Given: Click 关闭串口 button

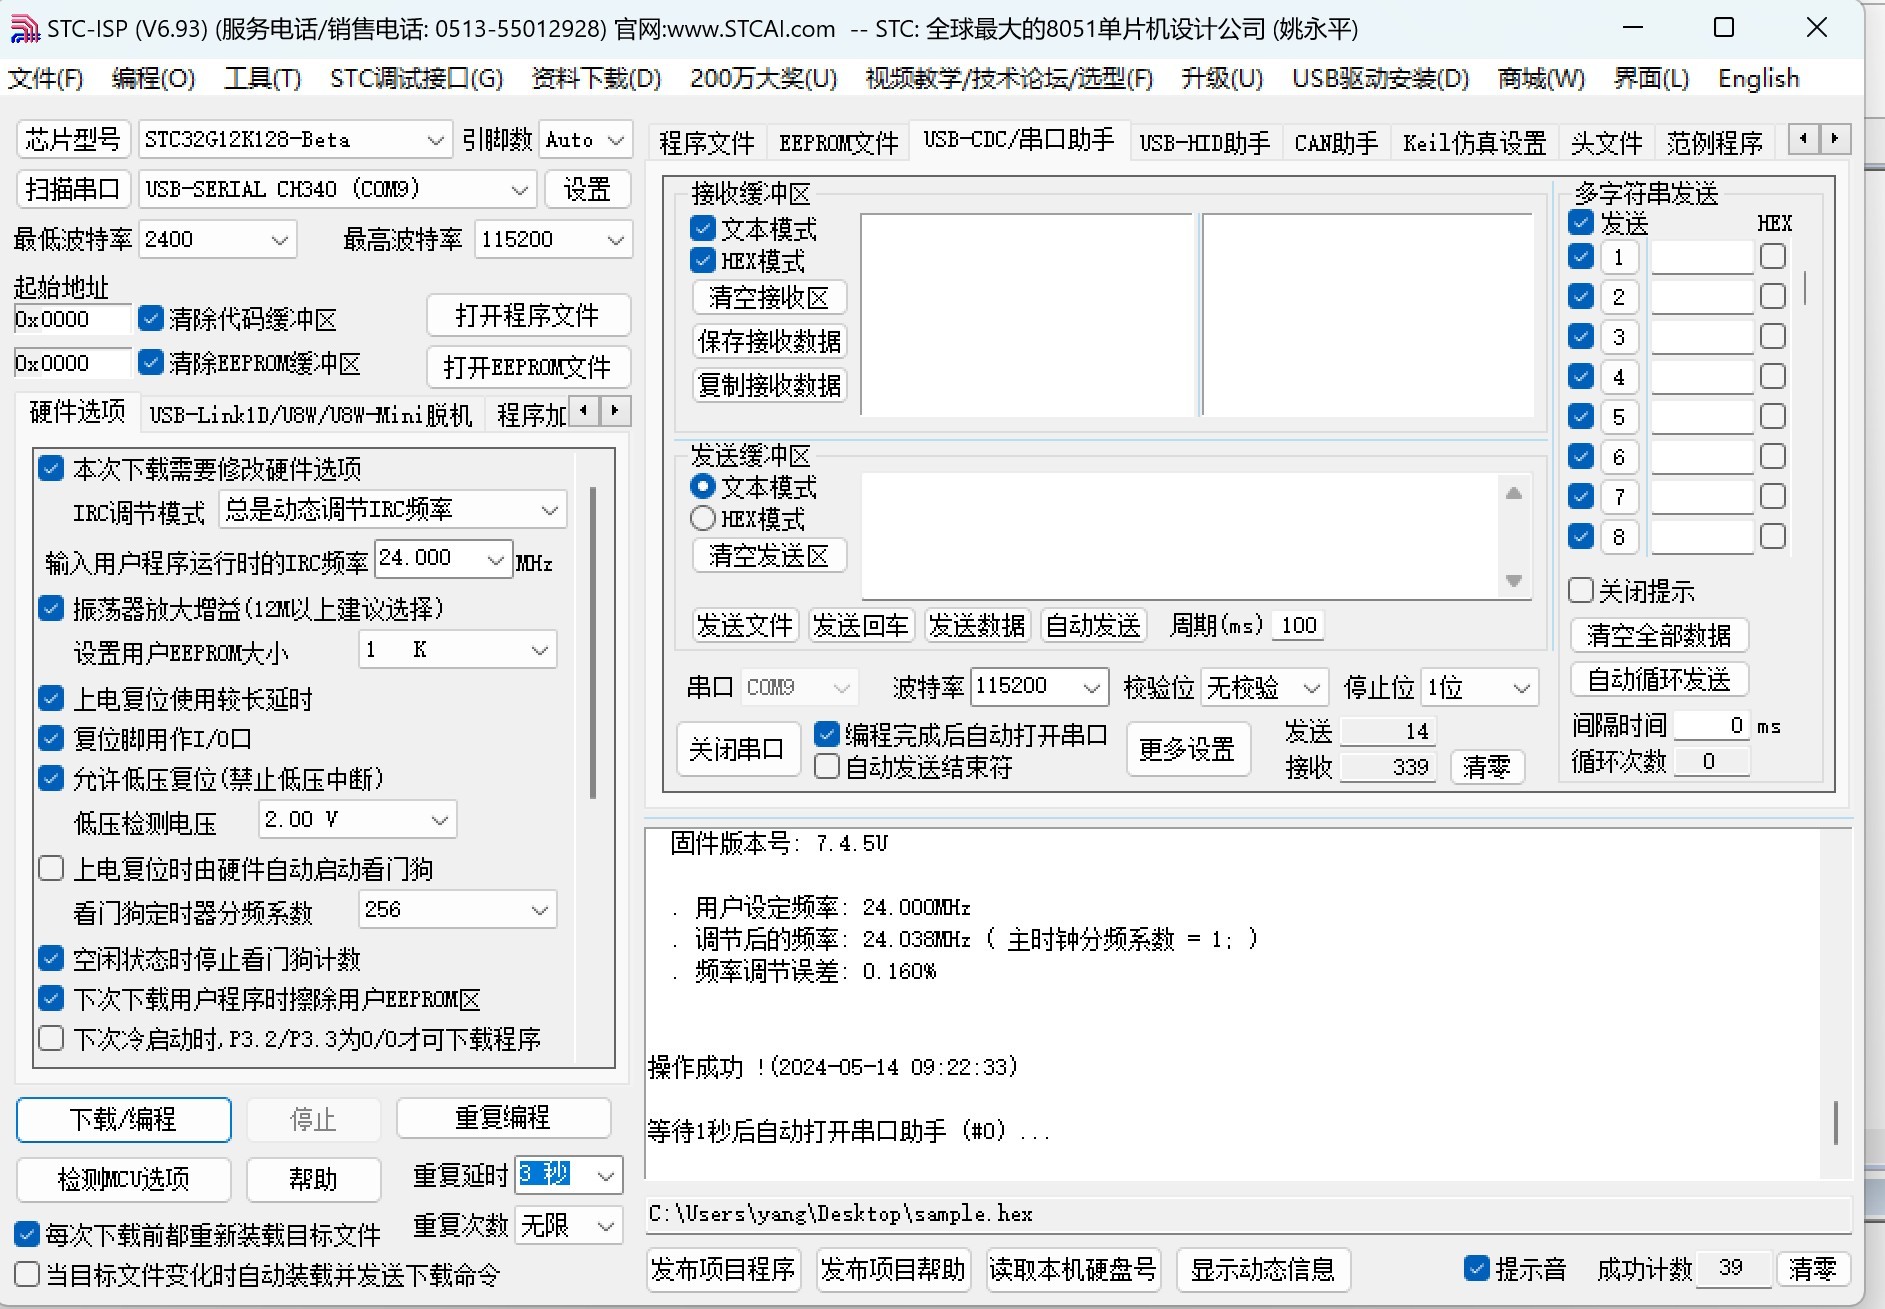Looking at the screenshot, I should click(737, 749).
